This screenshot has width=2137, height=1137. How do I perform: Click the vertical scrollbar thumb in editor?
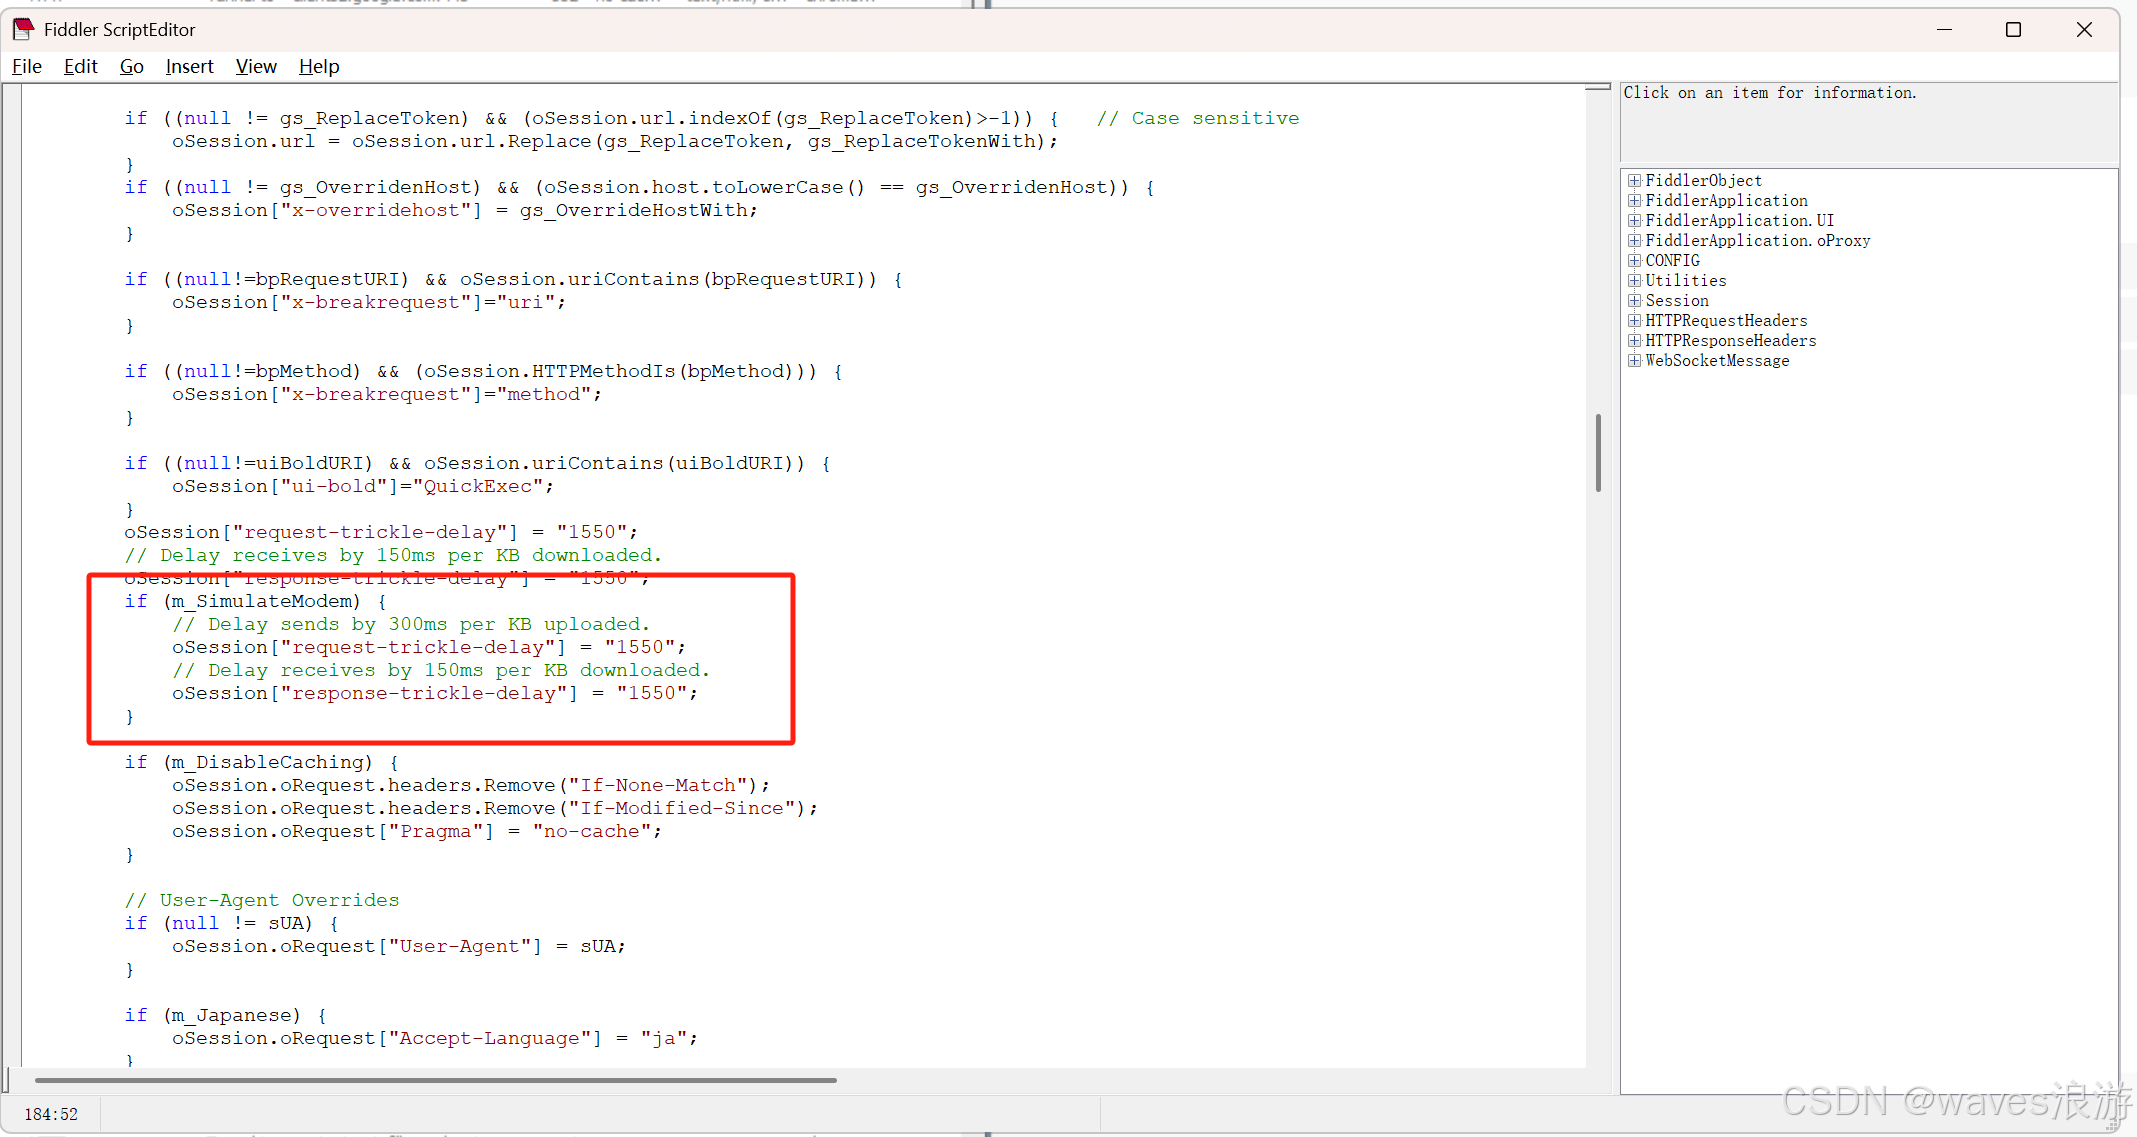pyautogui.click(x=1598, y=452)
